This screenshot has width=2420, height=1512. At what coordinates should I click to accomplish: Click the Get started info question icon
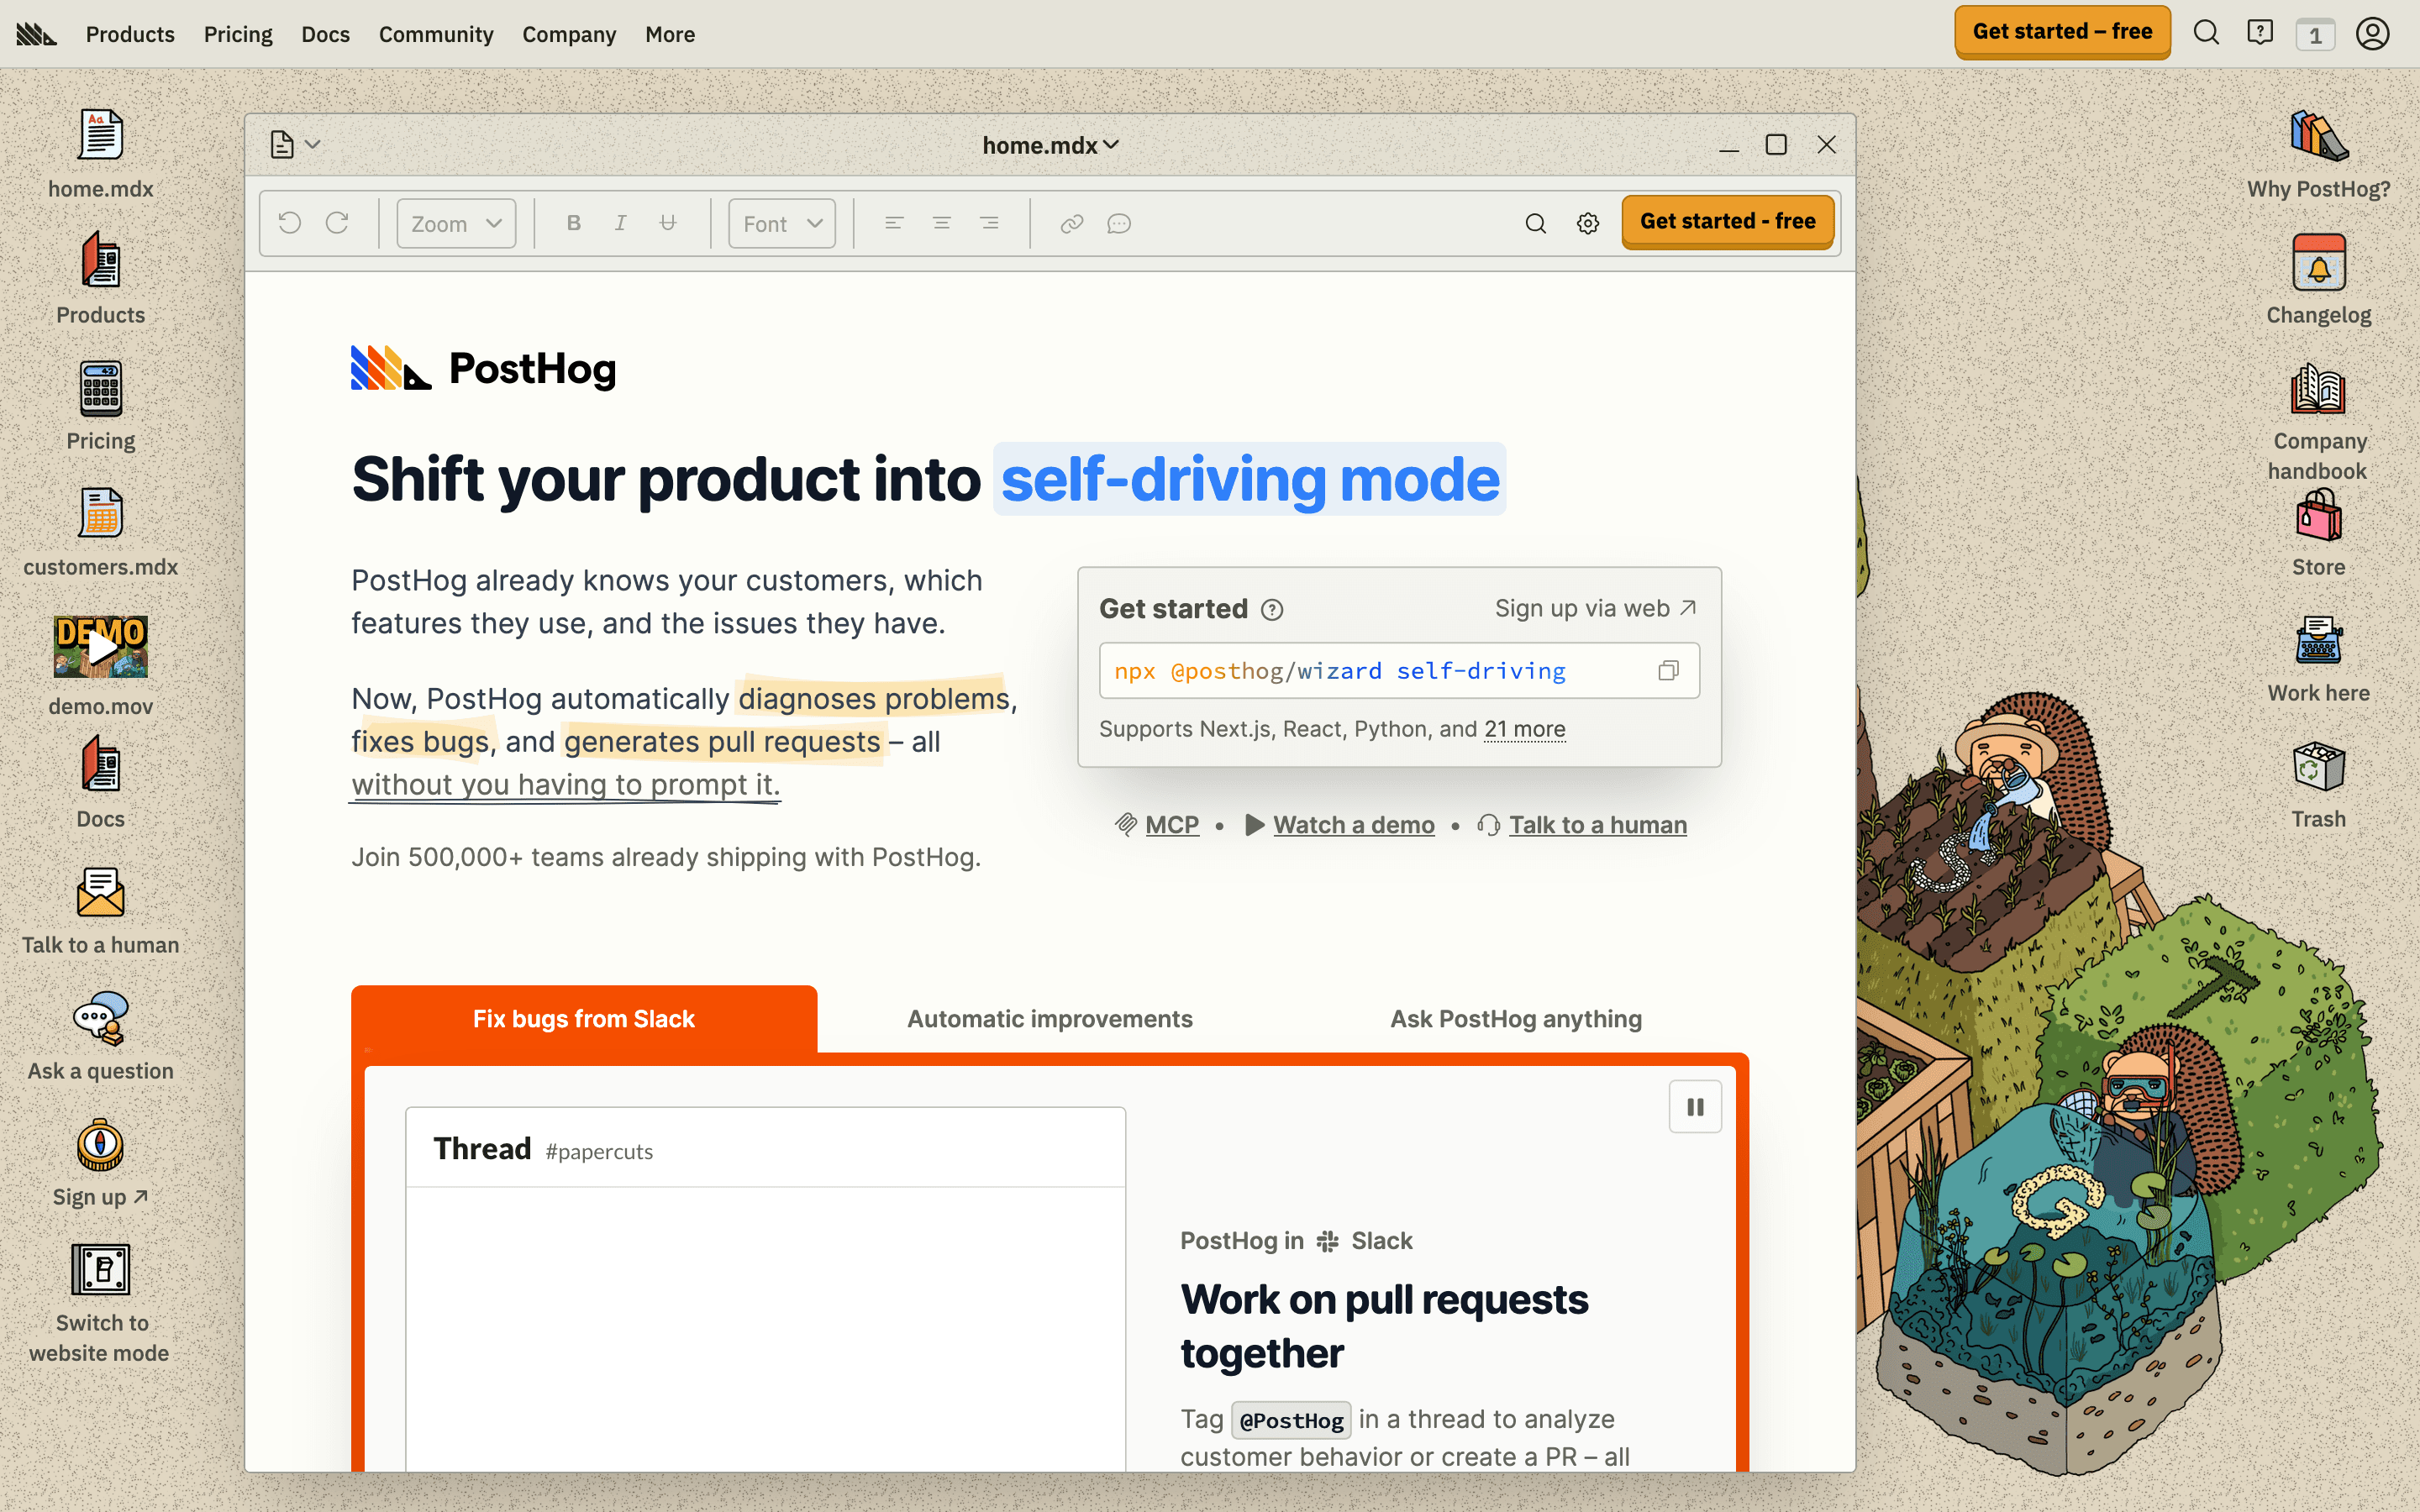1272,609
